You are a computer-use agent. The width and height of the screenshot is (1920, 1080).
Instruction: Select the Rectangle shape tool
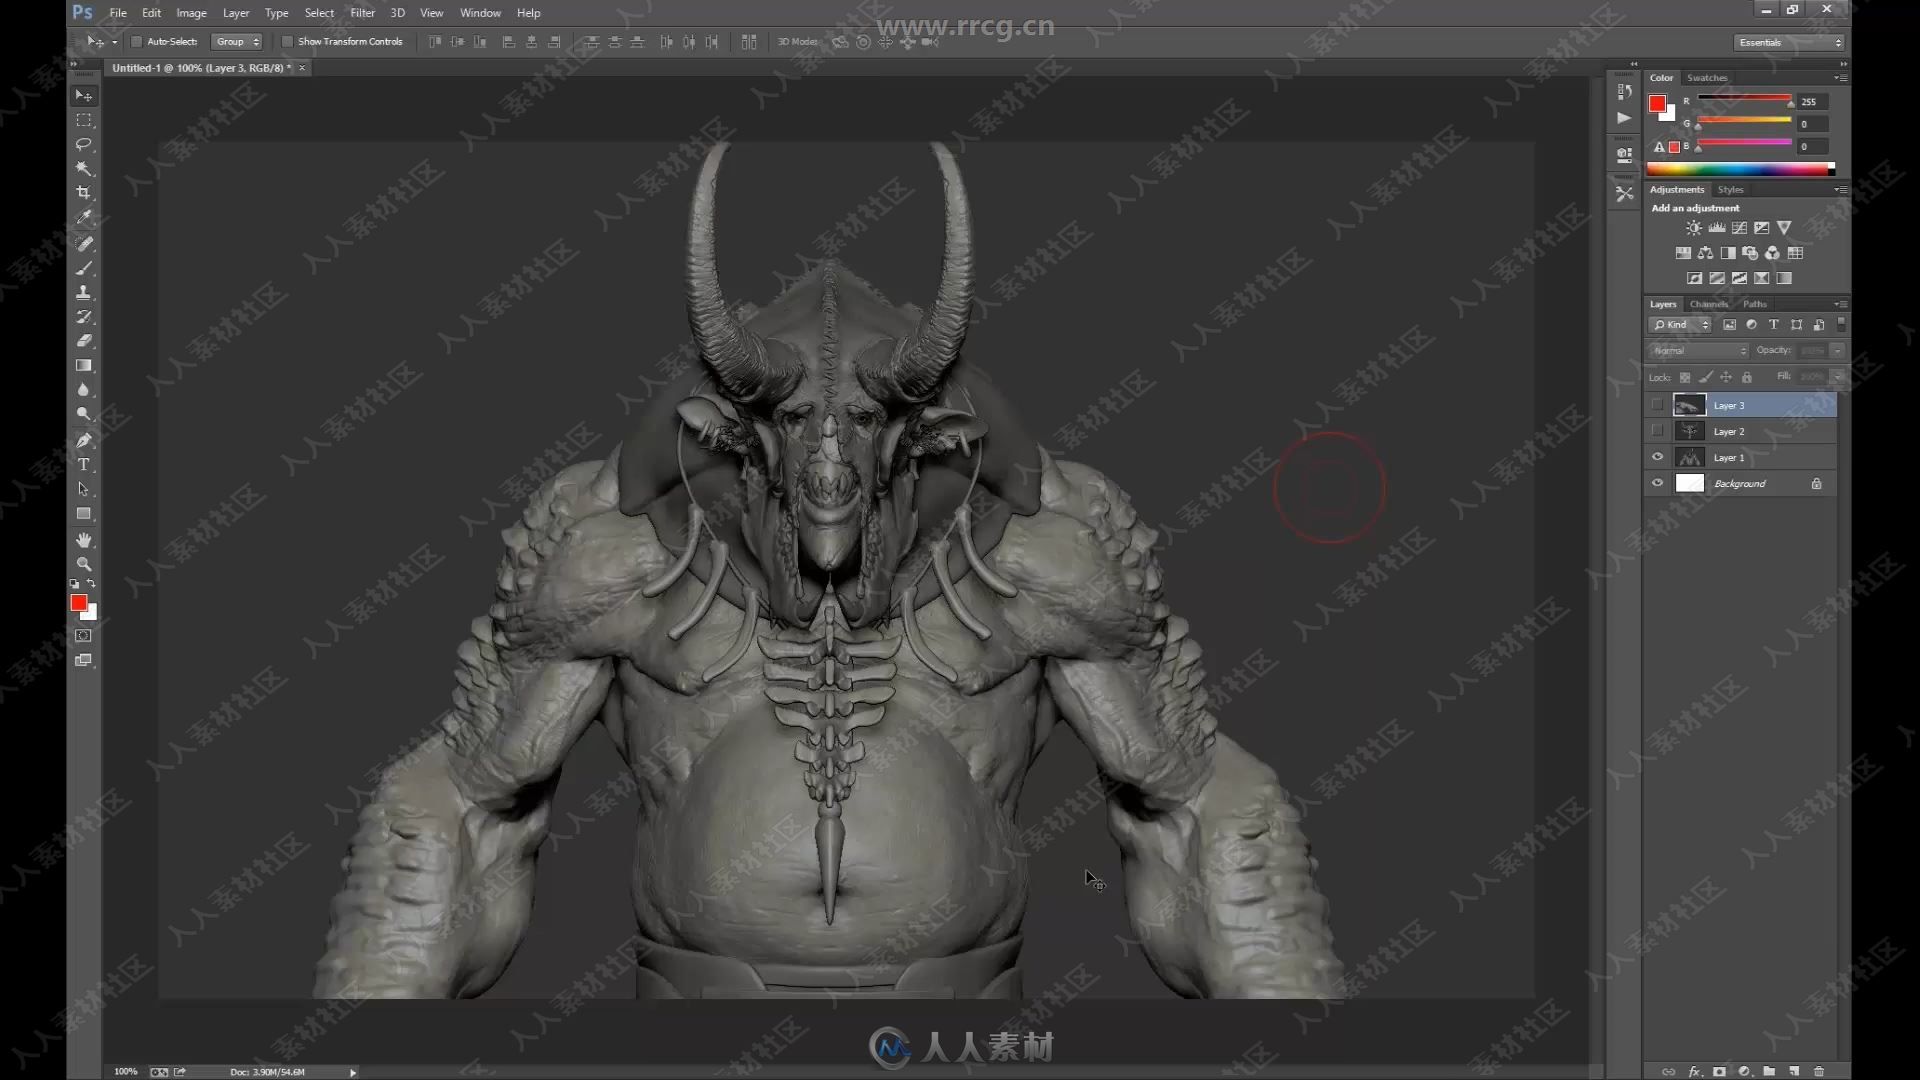[x=84, y=514]
